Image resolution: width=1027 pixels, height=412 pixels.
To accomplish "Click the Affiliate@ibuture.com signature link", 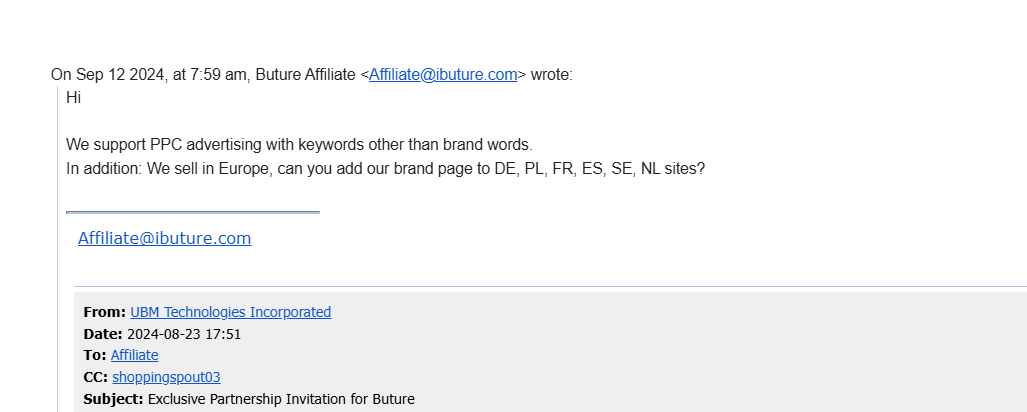I will [x=164, y=238].
